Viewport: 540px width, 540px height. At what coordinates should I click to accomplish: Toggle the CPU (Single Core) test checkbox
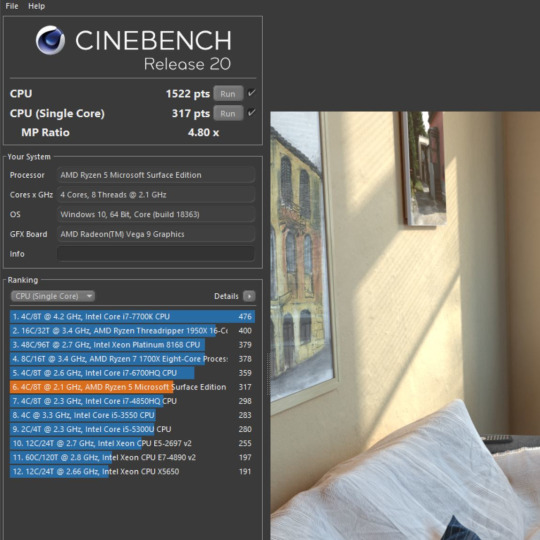pyautogui.click(x=251, y=113)
